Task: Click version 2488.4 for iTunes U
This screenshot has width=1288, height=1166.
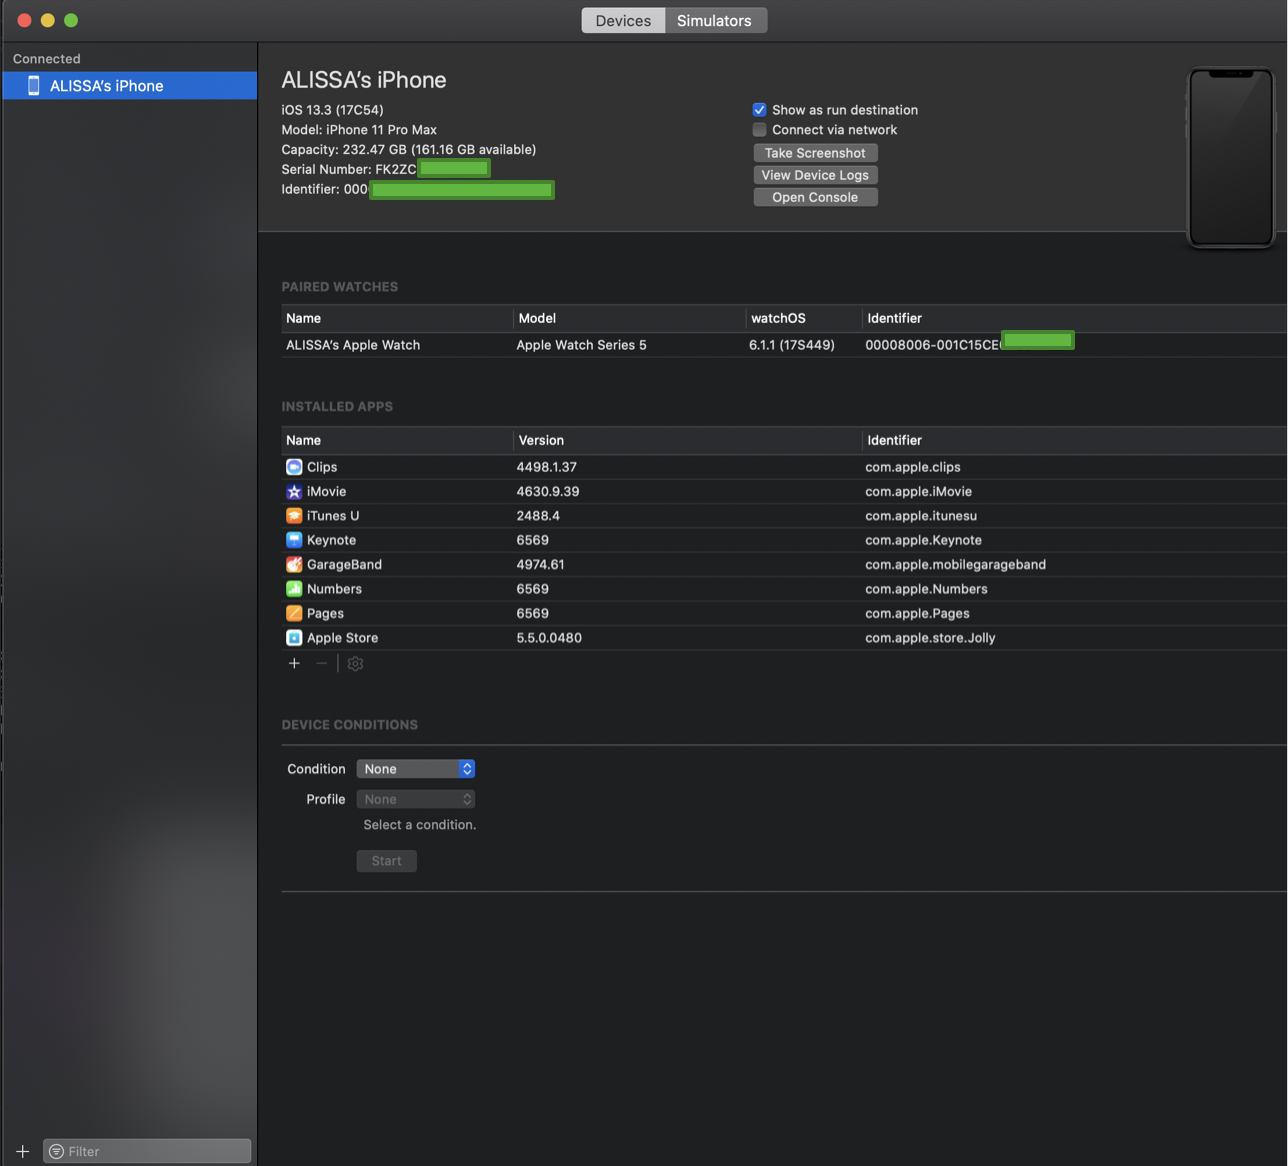Action: click(x=538, y=516)
